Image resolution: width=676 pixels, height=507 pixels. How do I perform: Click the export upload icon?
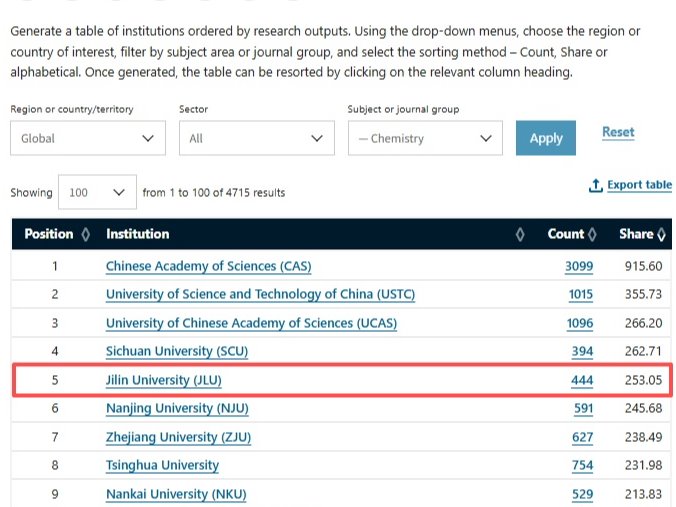click(x=596, y=185)
